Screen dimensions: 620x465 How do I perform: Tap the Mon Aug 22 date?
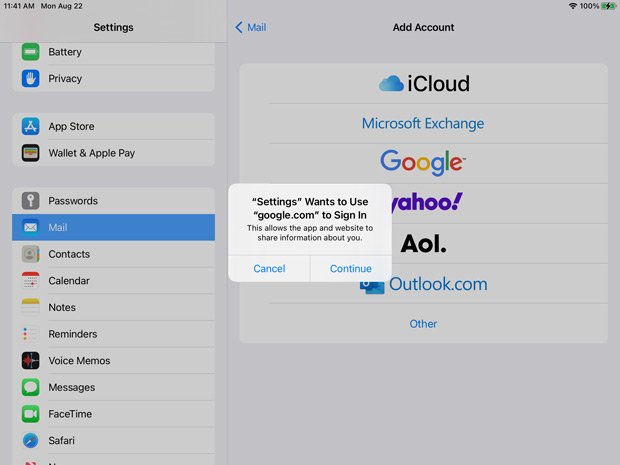62,6
